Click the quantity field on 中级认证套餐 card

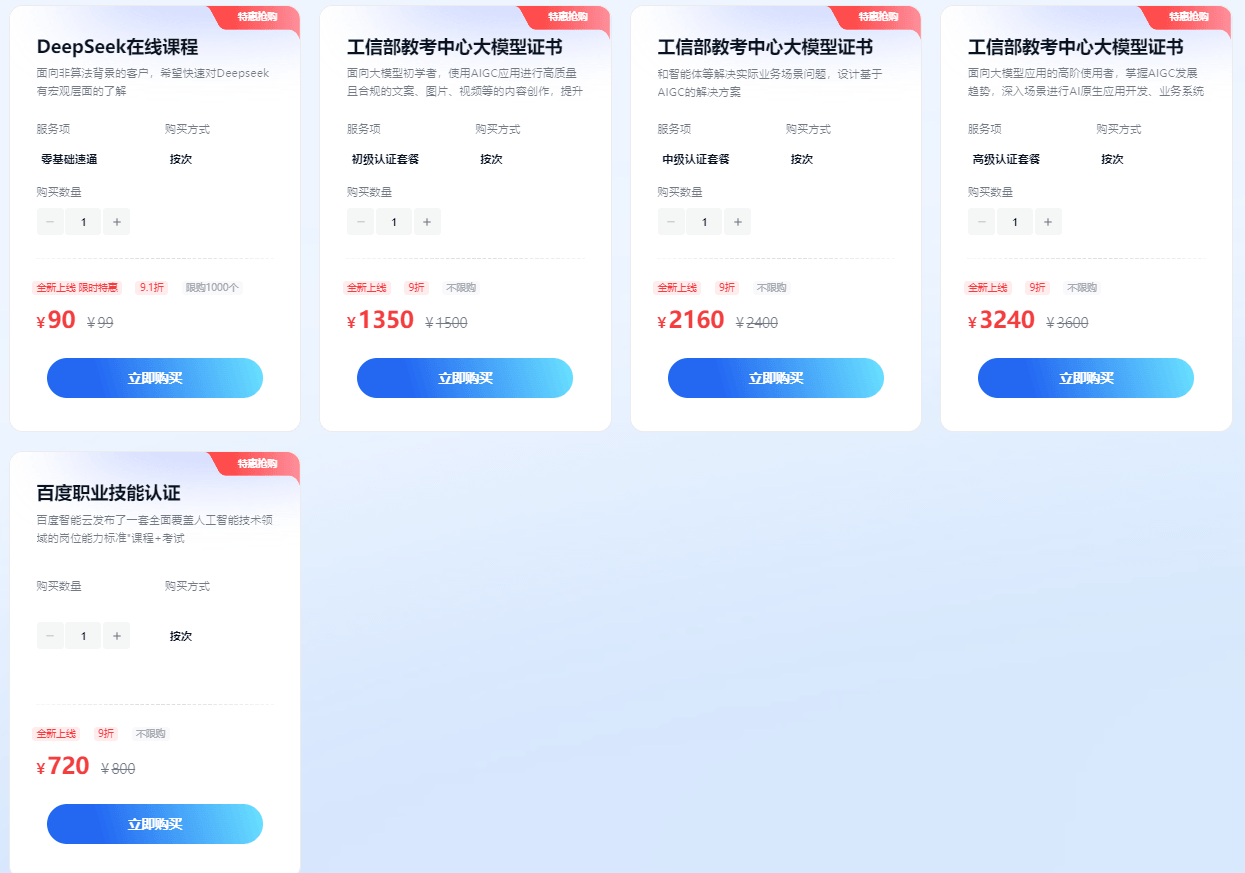(x=705, y=222)
